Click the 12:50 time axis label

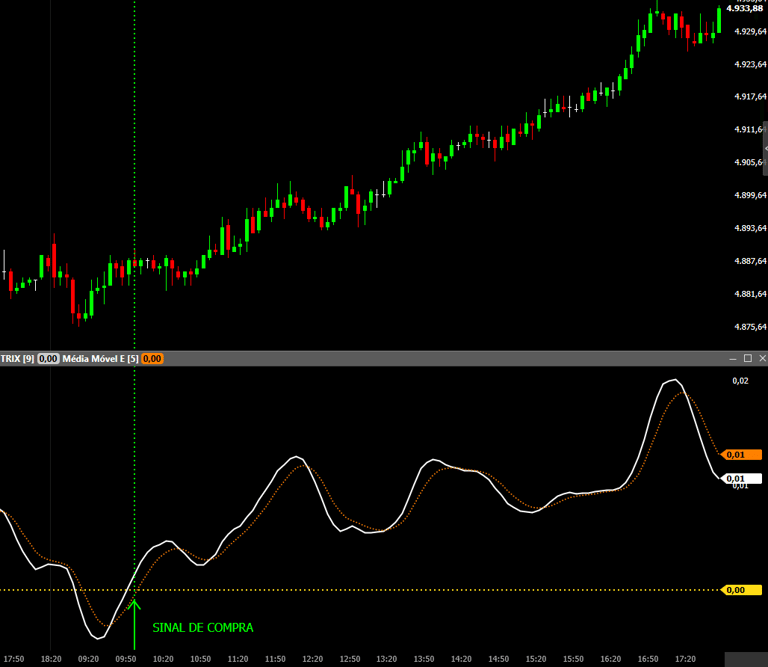(350, 659)
